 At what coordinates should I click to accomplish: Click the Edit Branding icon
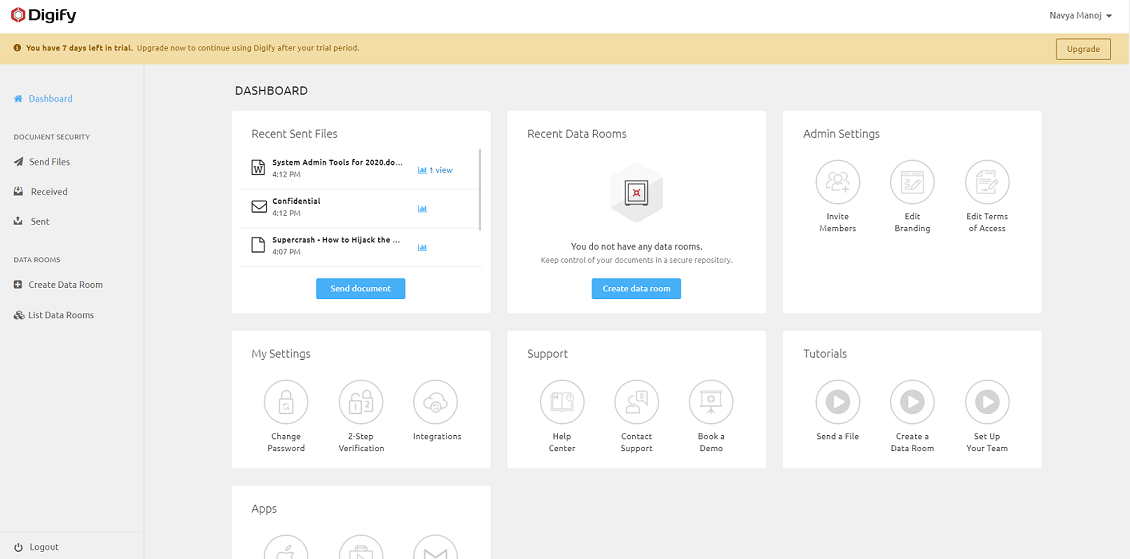point(912,183)
